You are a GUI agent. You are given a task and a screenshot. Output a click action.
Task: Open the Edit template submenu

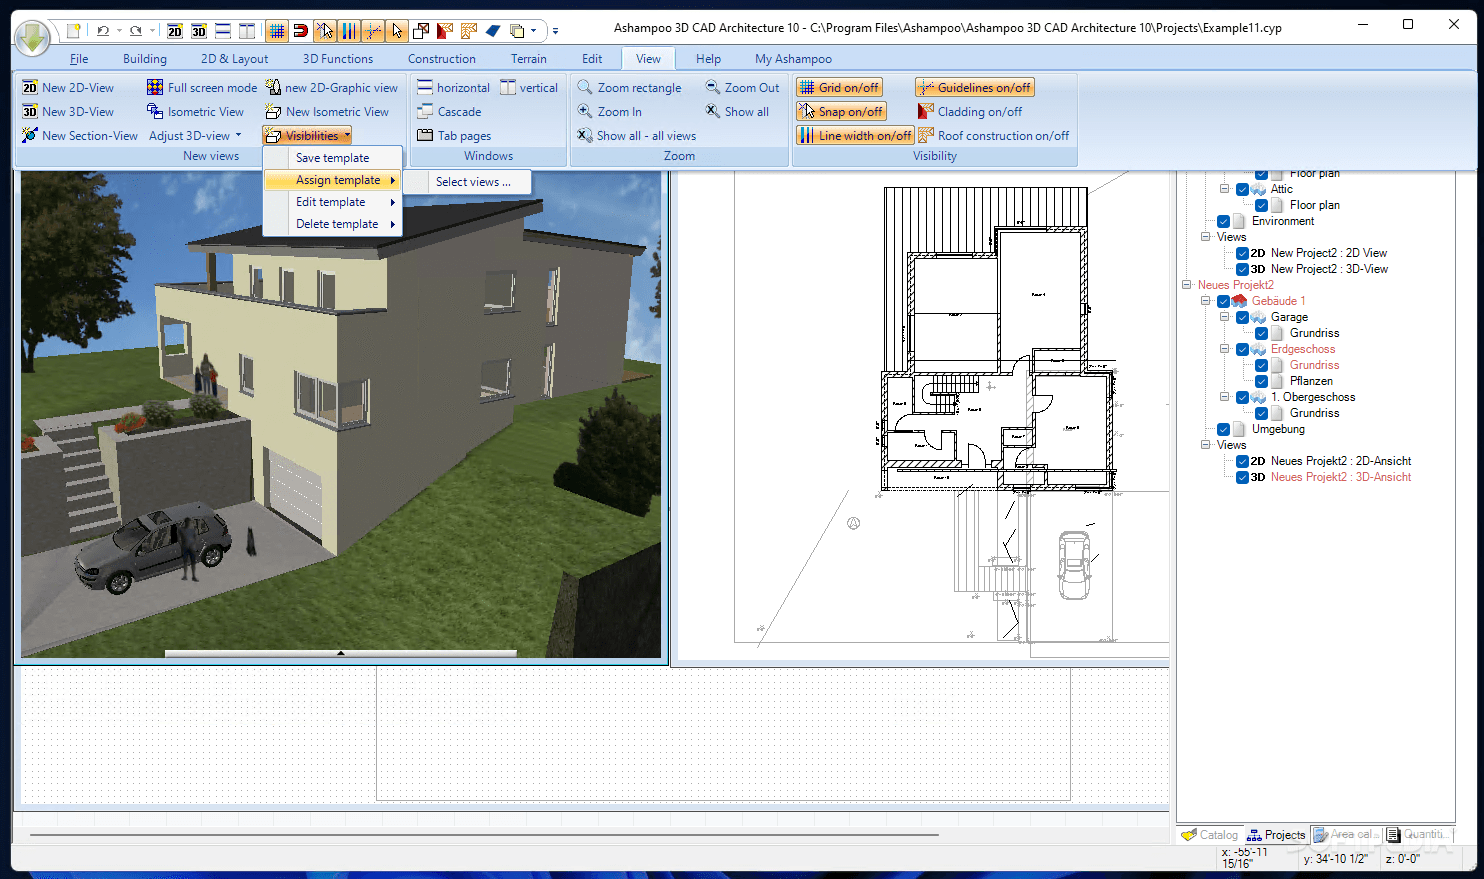click(333, 202)
